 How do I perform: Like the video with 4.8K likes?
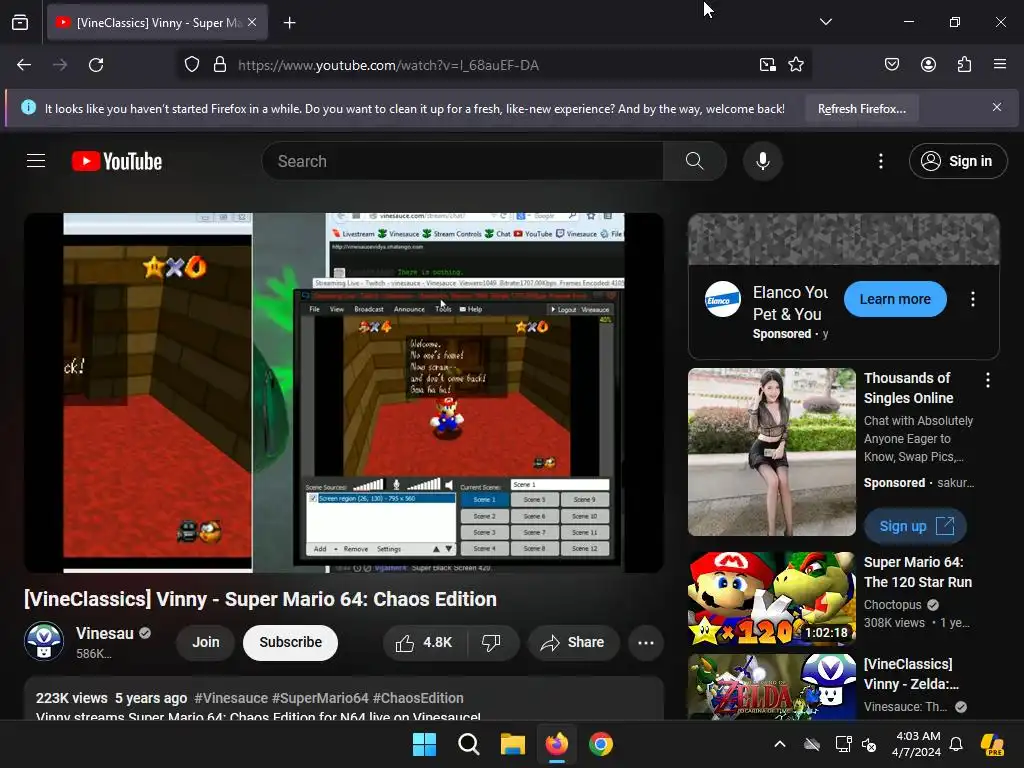[x=424, y=643]
